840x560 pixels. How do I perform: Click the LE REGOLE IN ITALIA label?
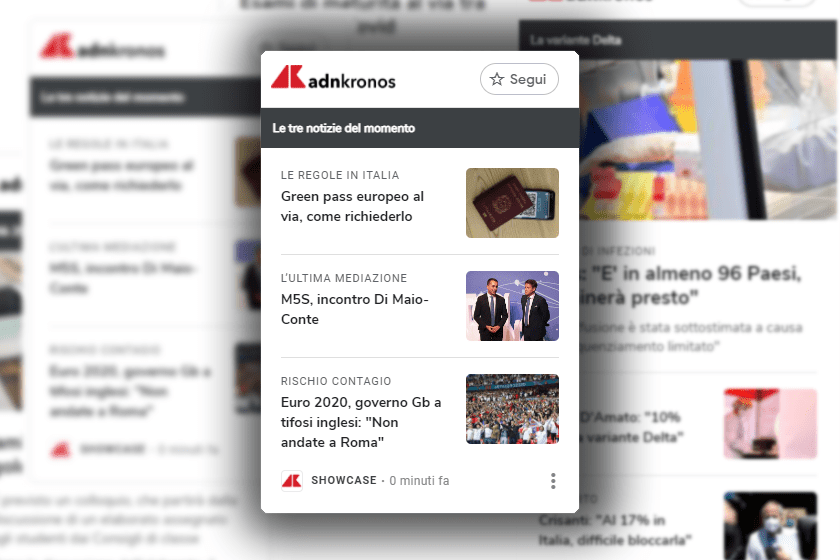pos(340,175)
